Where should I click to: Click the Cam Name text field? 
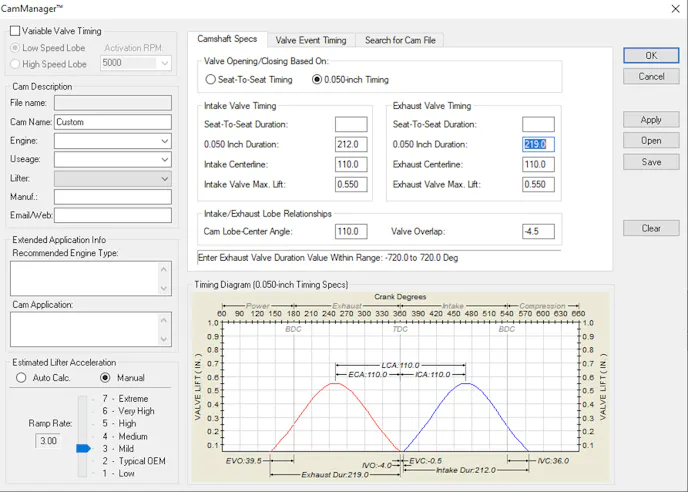112,122
